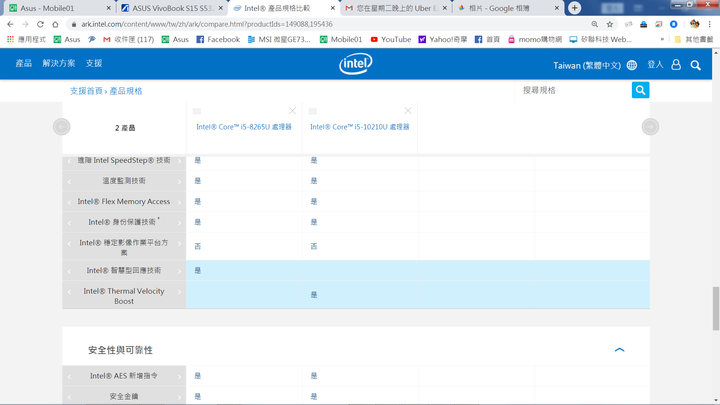Open Intel Core i5-10210U product link
The image size is (720, 405).
pos(360,127)
